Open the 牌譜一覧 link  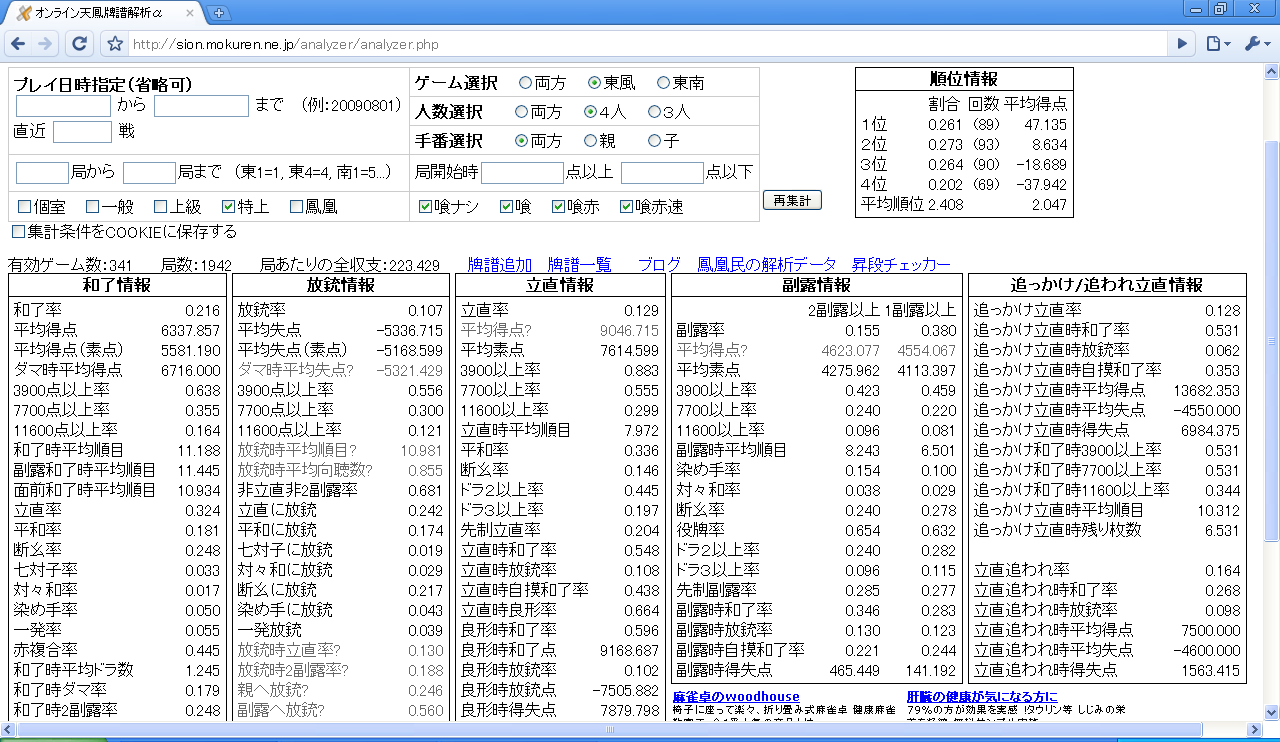tap(580, 265)
